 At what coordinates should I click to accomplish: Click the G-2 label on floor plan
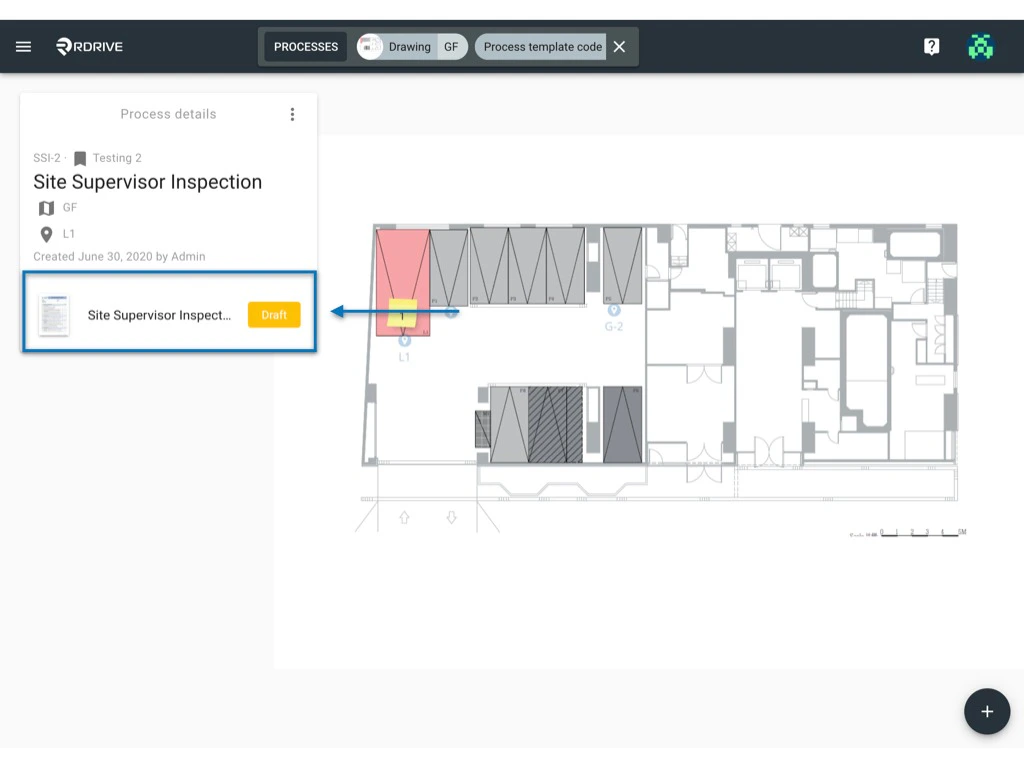click(x=614, y=327)
